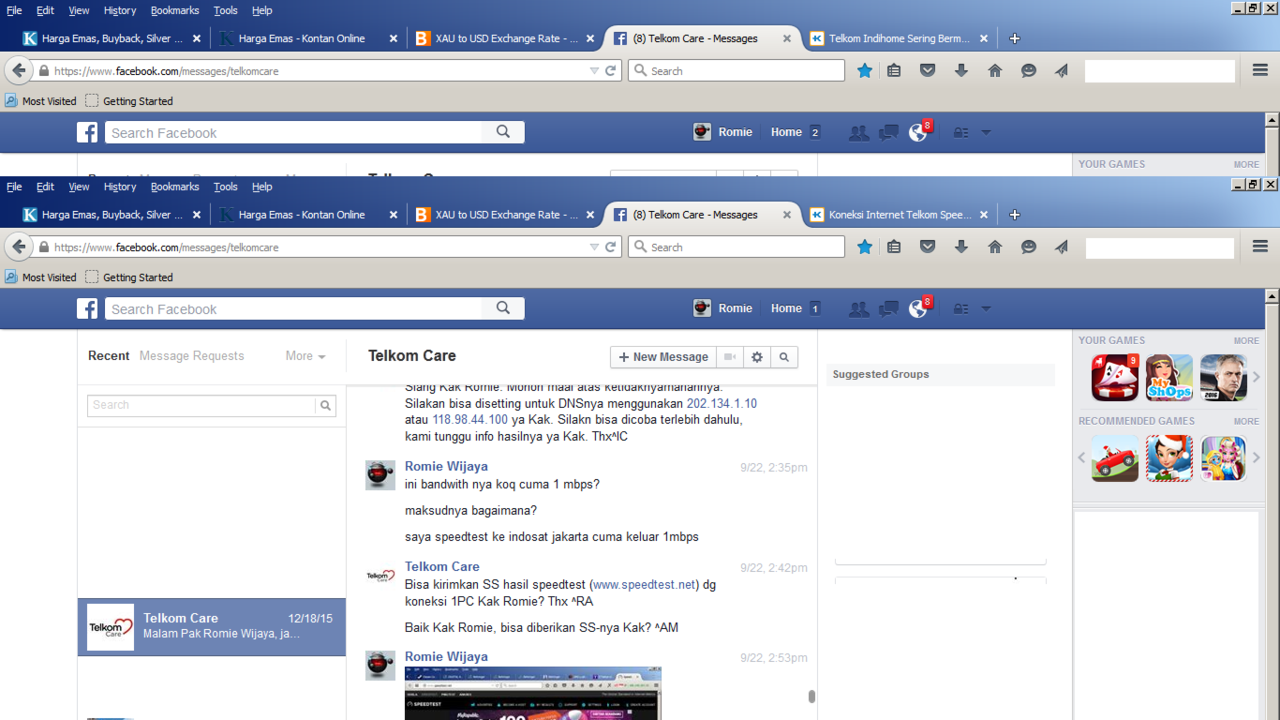This screenshot has width=1280, height=720.
Task: Click the bookmark star in the back window
Action: pos(865,71)
